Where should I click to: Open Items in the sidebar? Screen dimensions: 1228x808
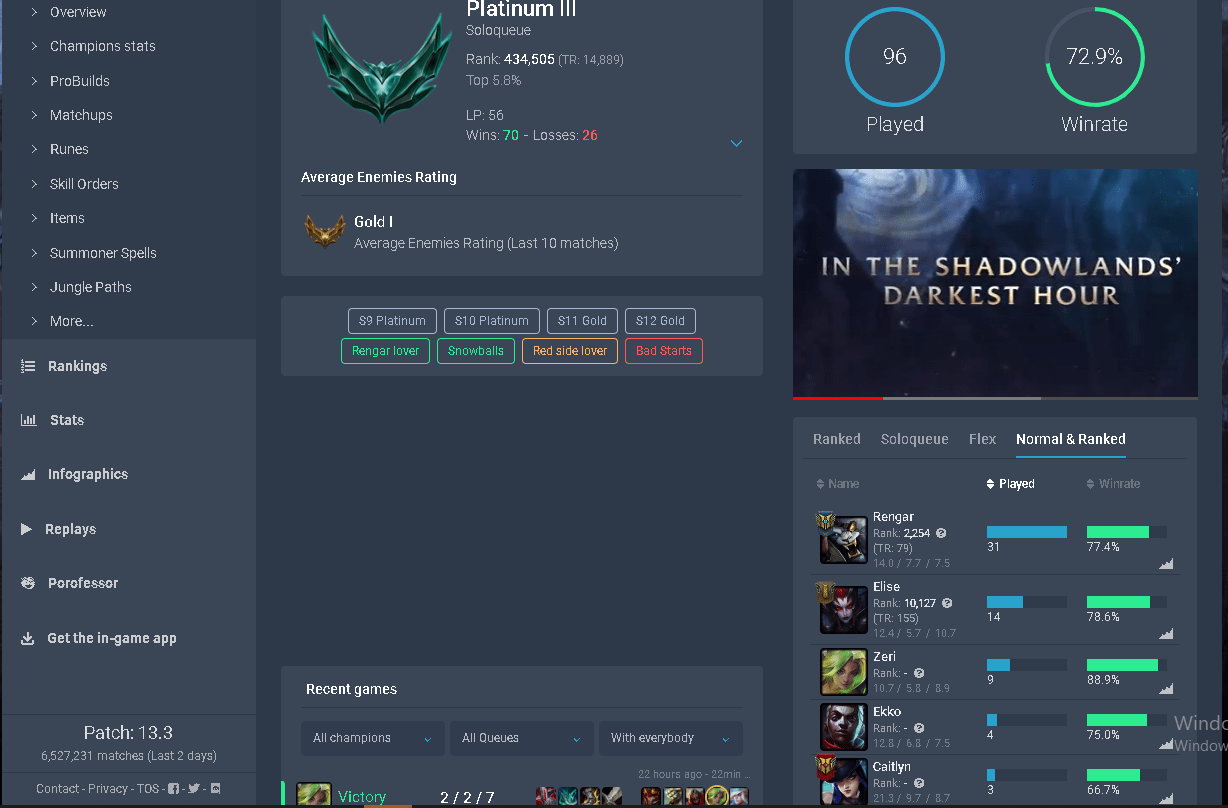tap(67, 218)
